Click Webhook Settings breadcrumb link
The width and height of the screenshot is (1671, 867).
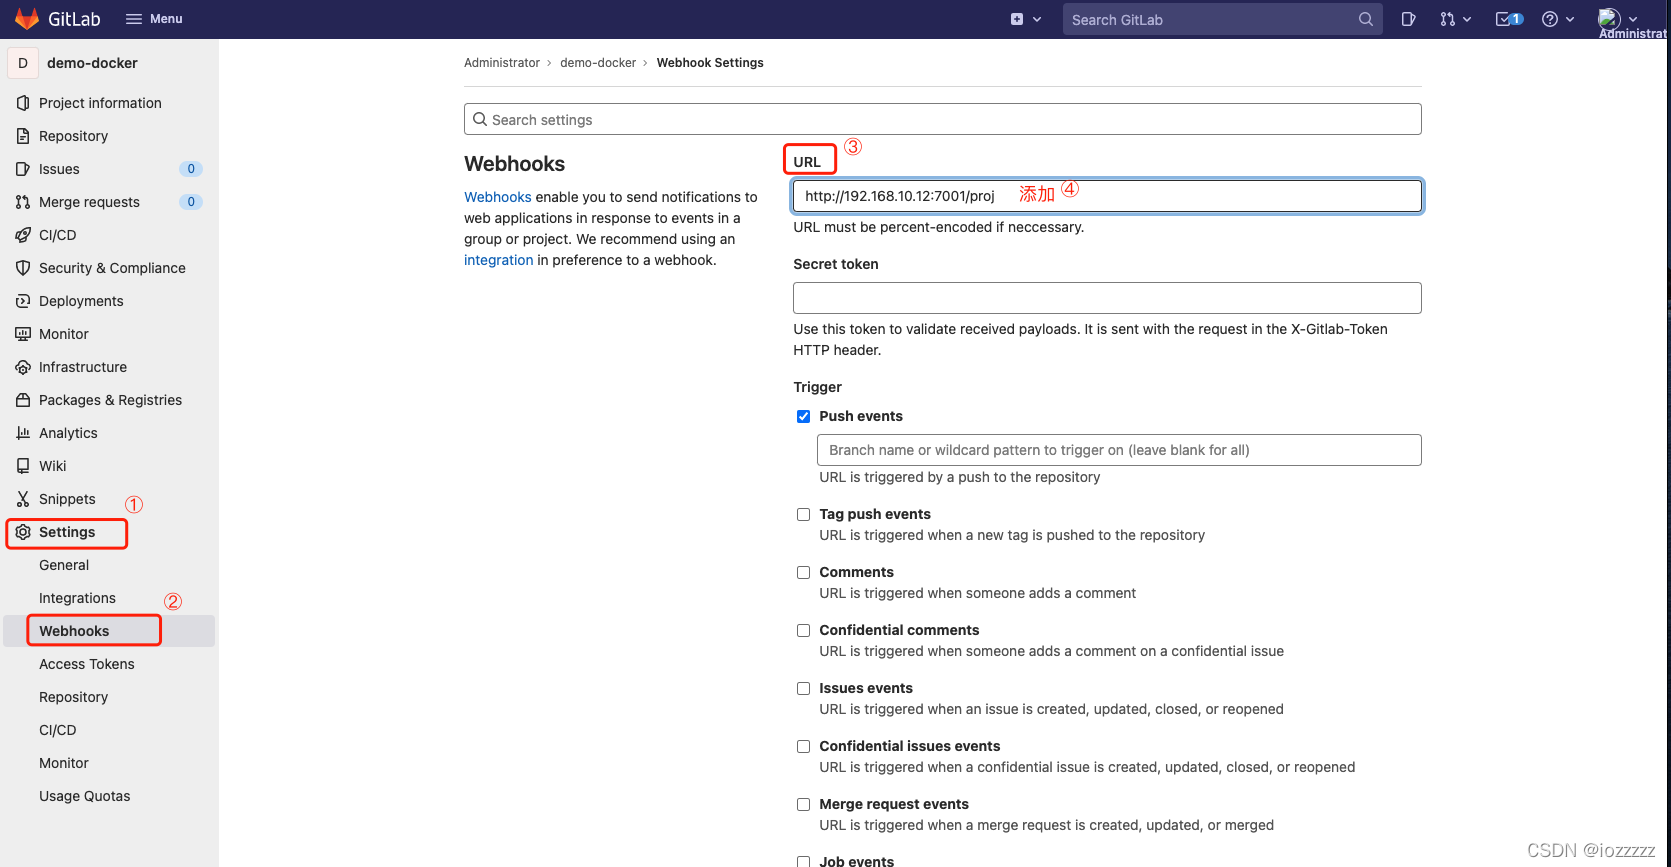tap(710, 63)
